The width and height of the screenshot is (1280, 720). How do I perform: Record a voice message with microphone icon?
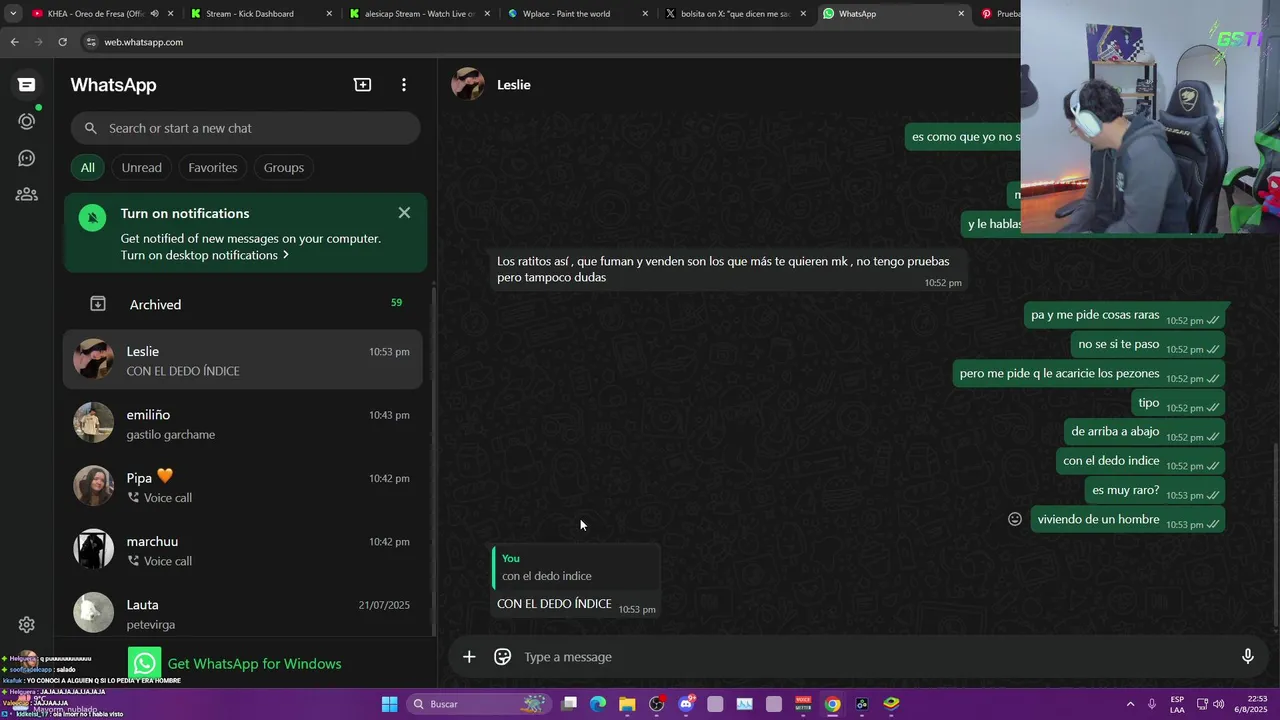click(x=1248, y=657)
